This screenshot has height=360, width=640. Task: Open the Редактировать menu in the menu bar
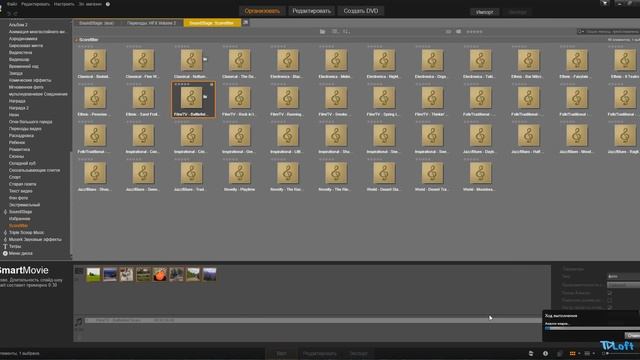[36, 4]
